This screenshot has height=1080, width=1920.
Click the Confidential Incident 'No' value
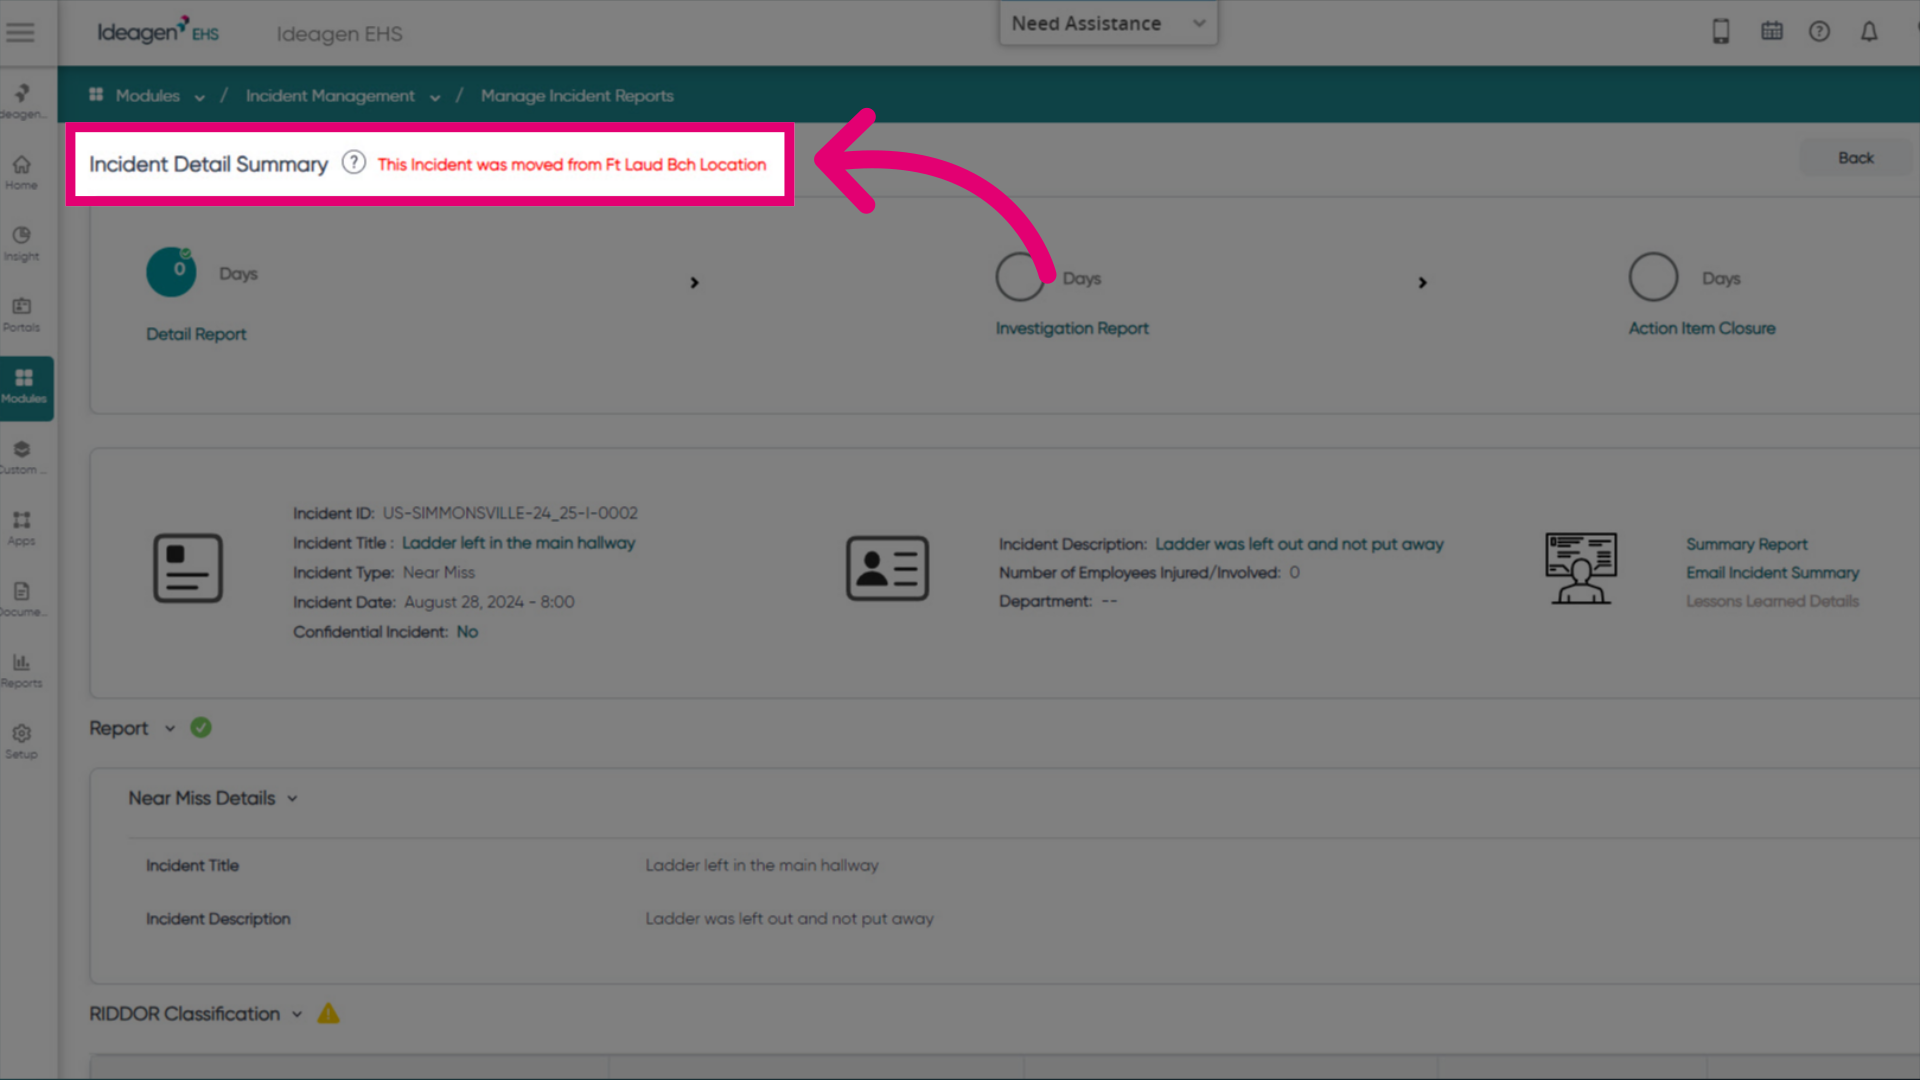point(467,632)
